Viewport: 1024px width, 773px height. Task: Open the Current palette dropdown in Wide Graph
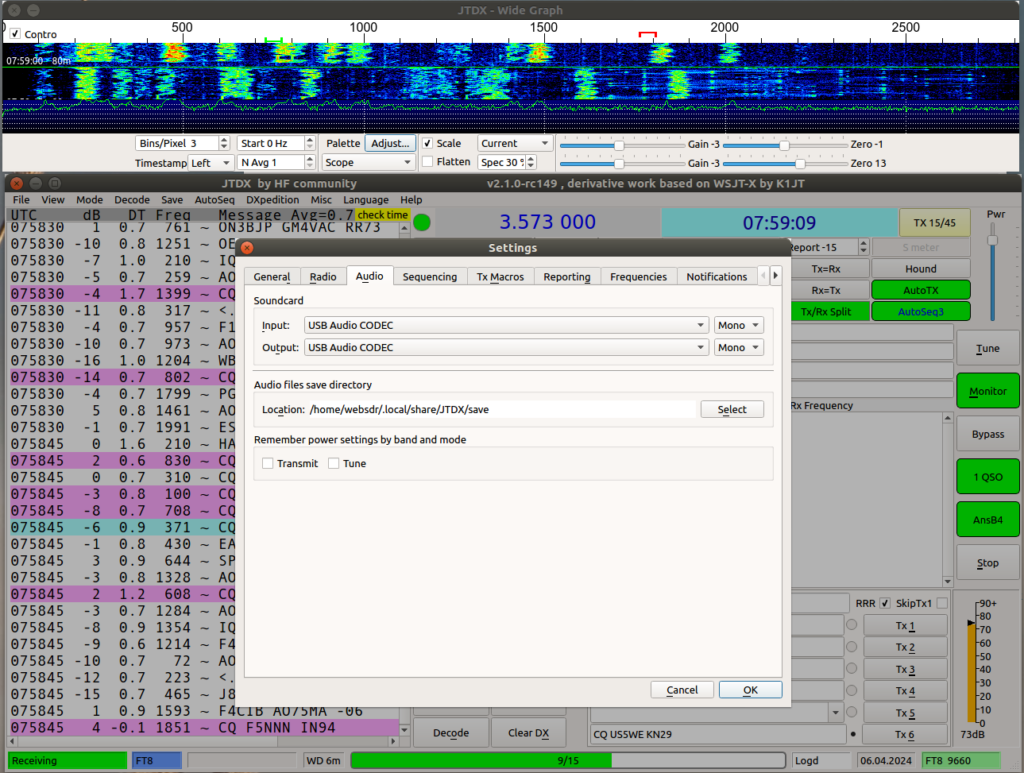pyautogui.click(x=514, y=143)
